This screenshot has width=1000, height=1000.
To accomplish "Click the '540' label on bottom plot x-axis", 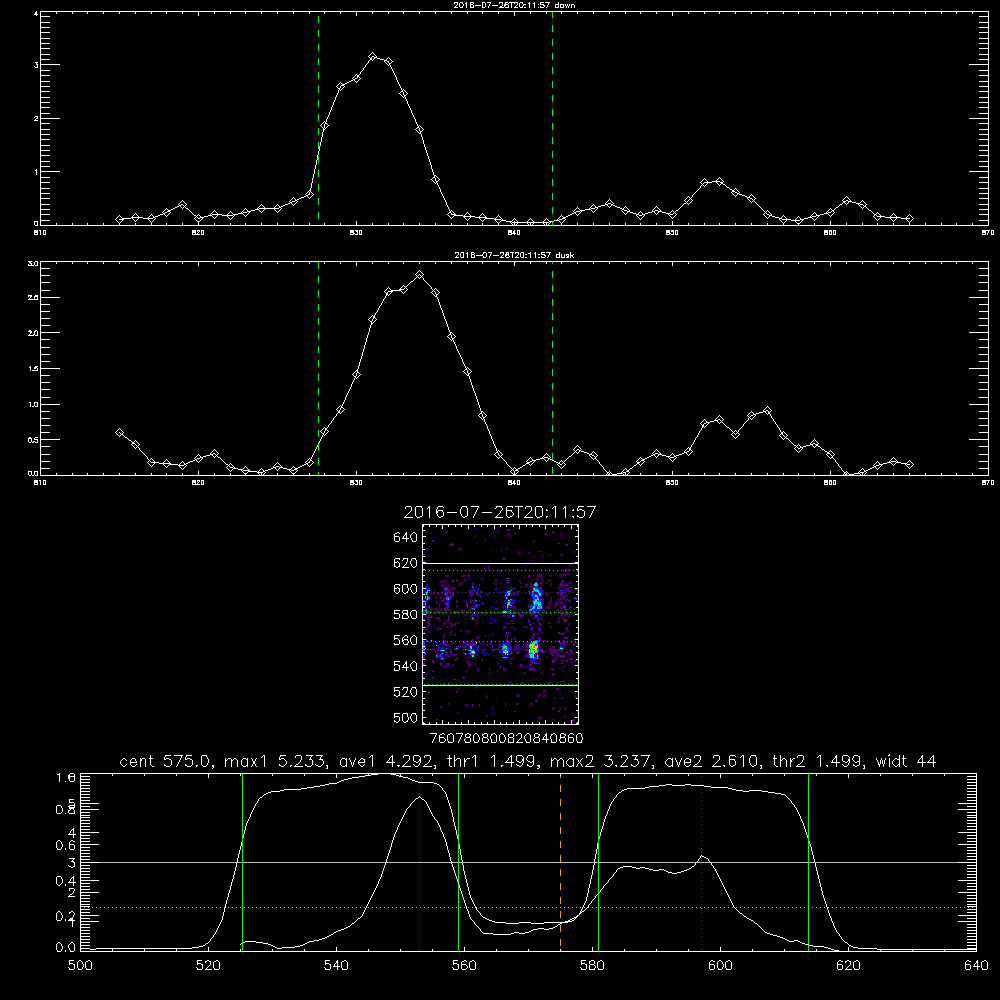I will pos(336,966).
